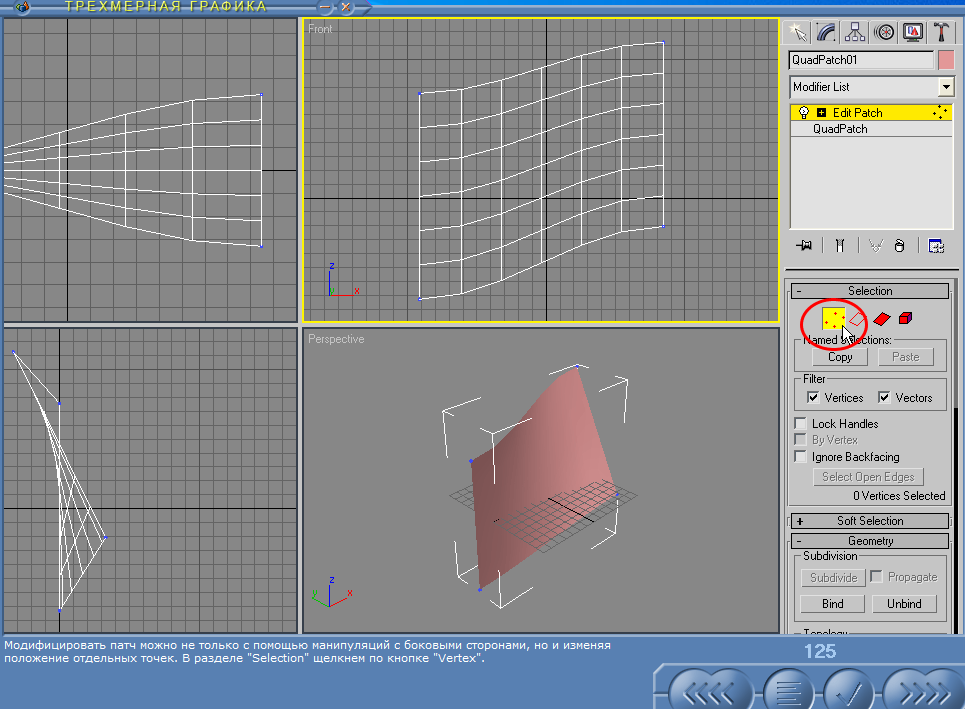Click the Front viewport label
The width and height of the screenshot is (965, 709).
pyautogui.click(x=320, y=29)
